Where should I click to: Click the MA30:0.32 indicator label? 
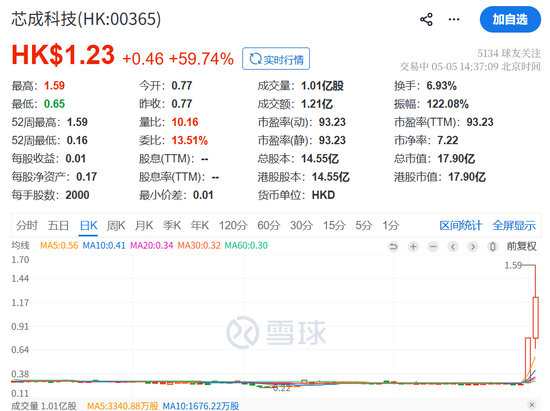199,245
